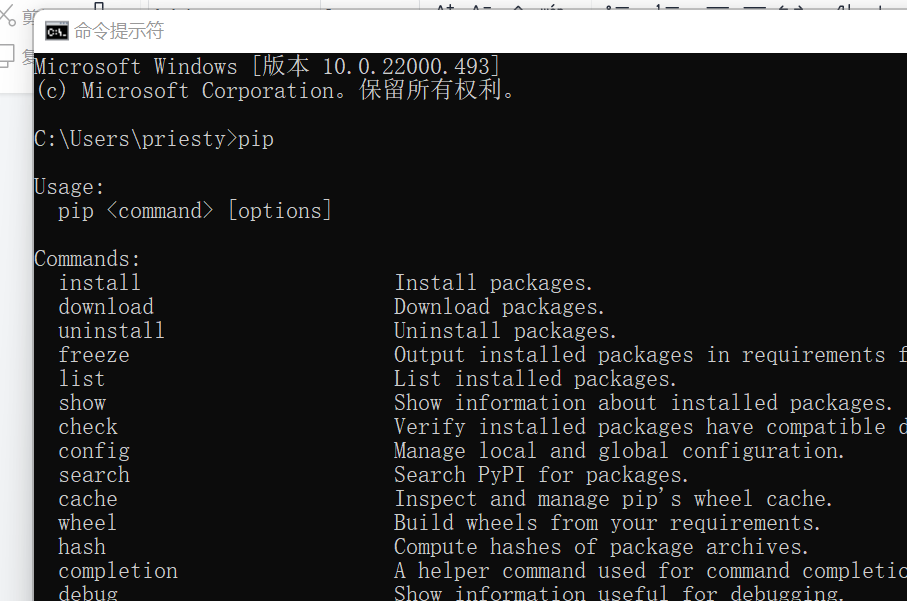Click the 'Uninstall packages.' description
The width and height of the screenshot is (907, 601).
506,331
